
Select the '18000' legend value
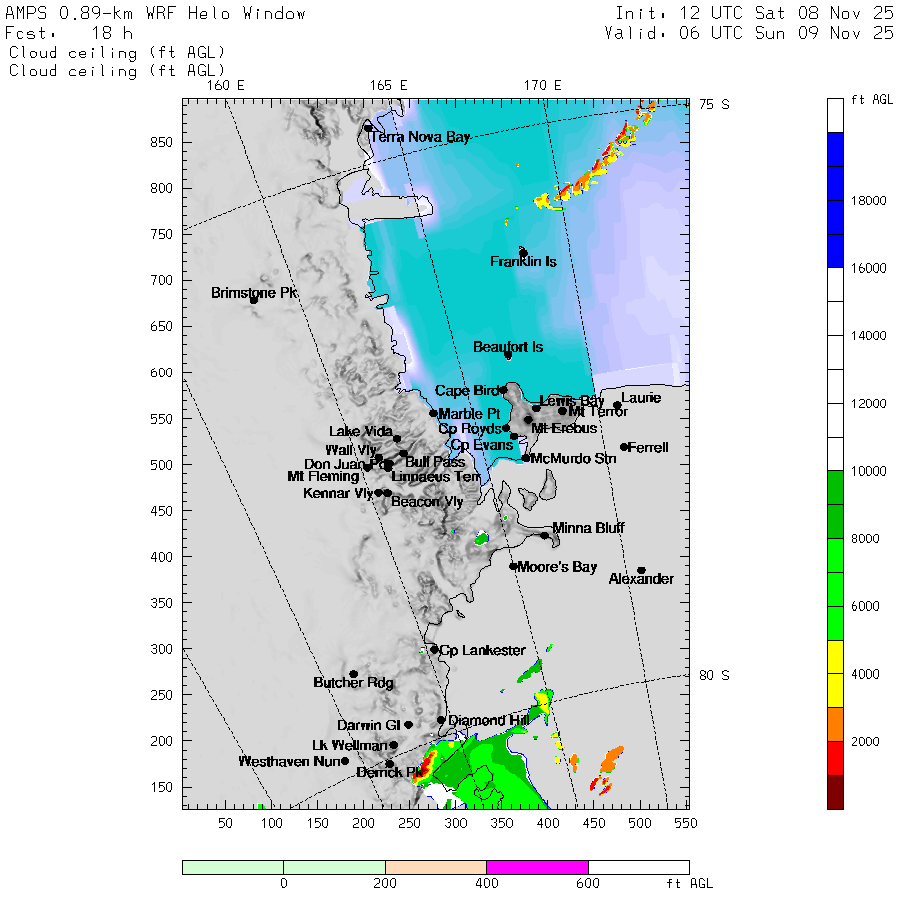click(868, 201)
